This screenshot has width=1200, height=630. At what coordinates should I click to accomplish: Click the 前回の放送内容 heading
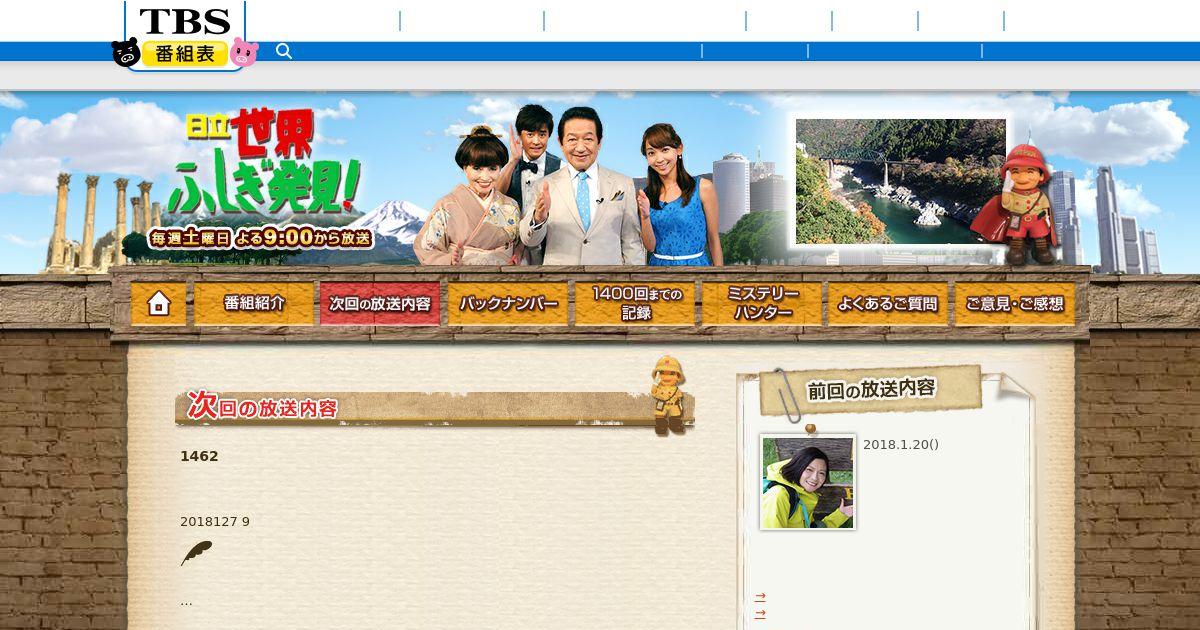[871, 389]
